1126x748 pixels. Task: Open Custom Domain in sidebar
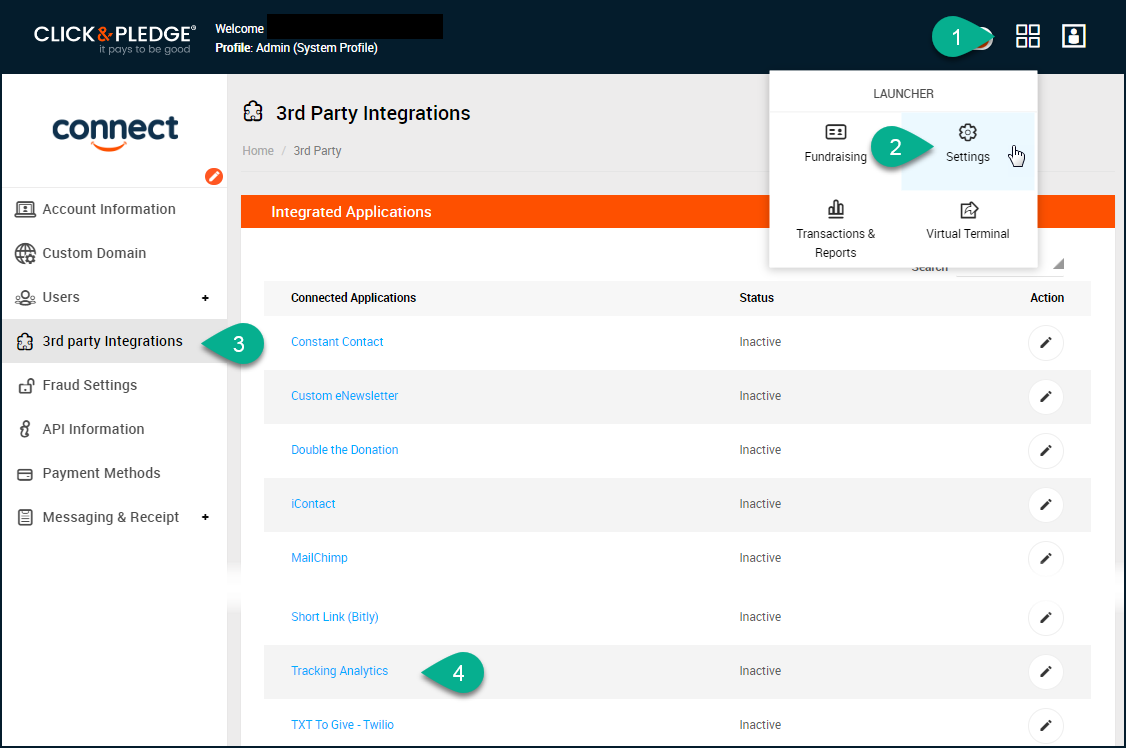(114, 253)
